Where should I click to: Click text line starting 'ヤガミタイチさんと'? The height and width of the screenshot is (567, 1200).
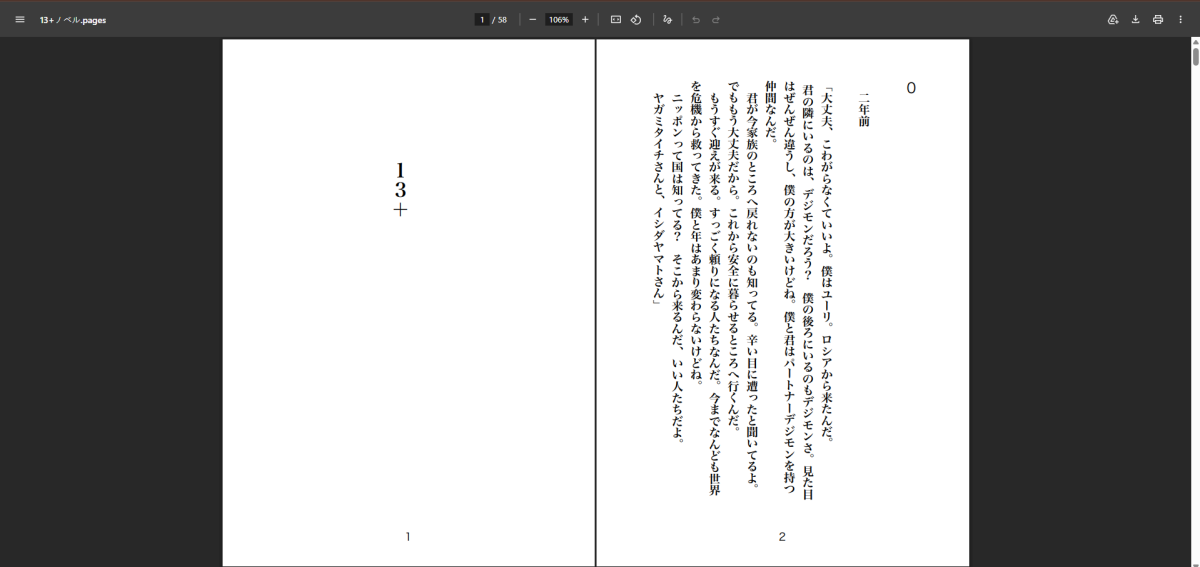click(658, 197)
